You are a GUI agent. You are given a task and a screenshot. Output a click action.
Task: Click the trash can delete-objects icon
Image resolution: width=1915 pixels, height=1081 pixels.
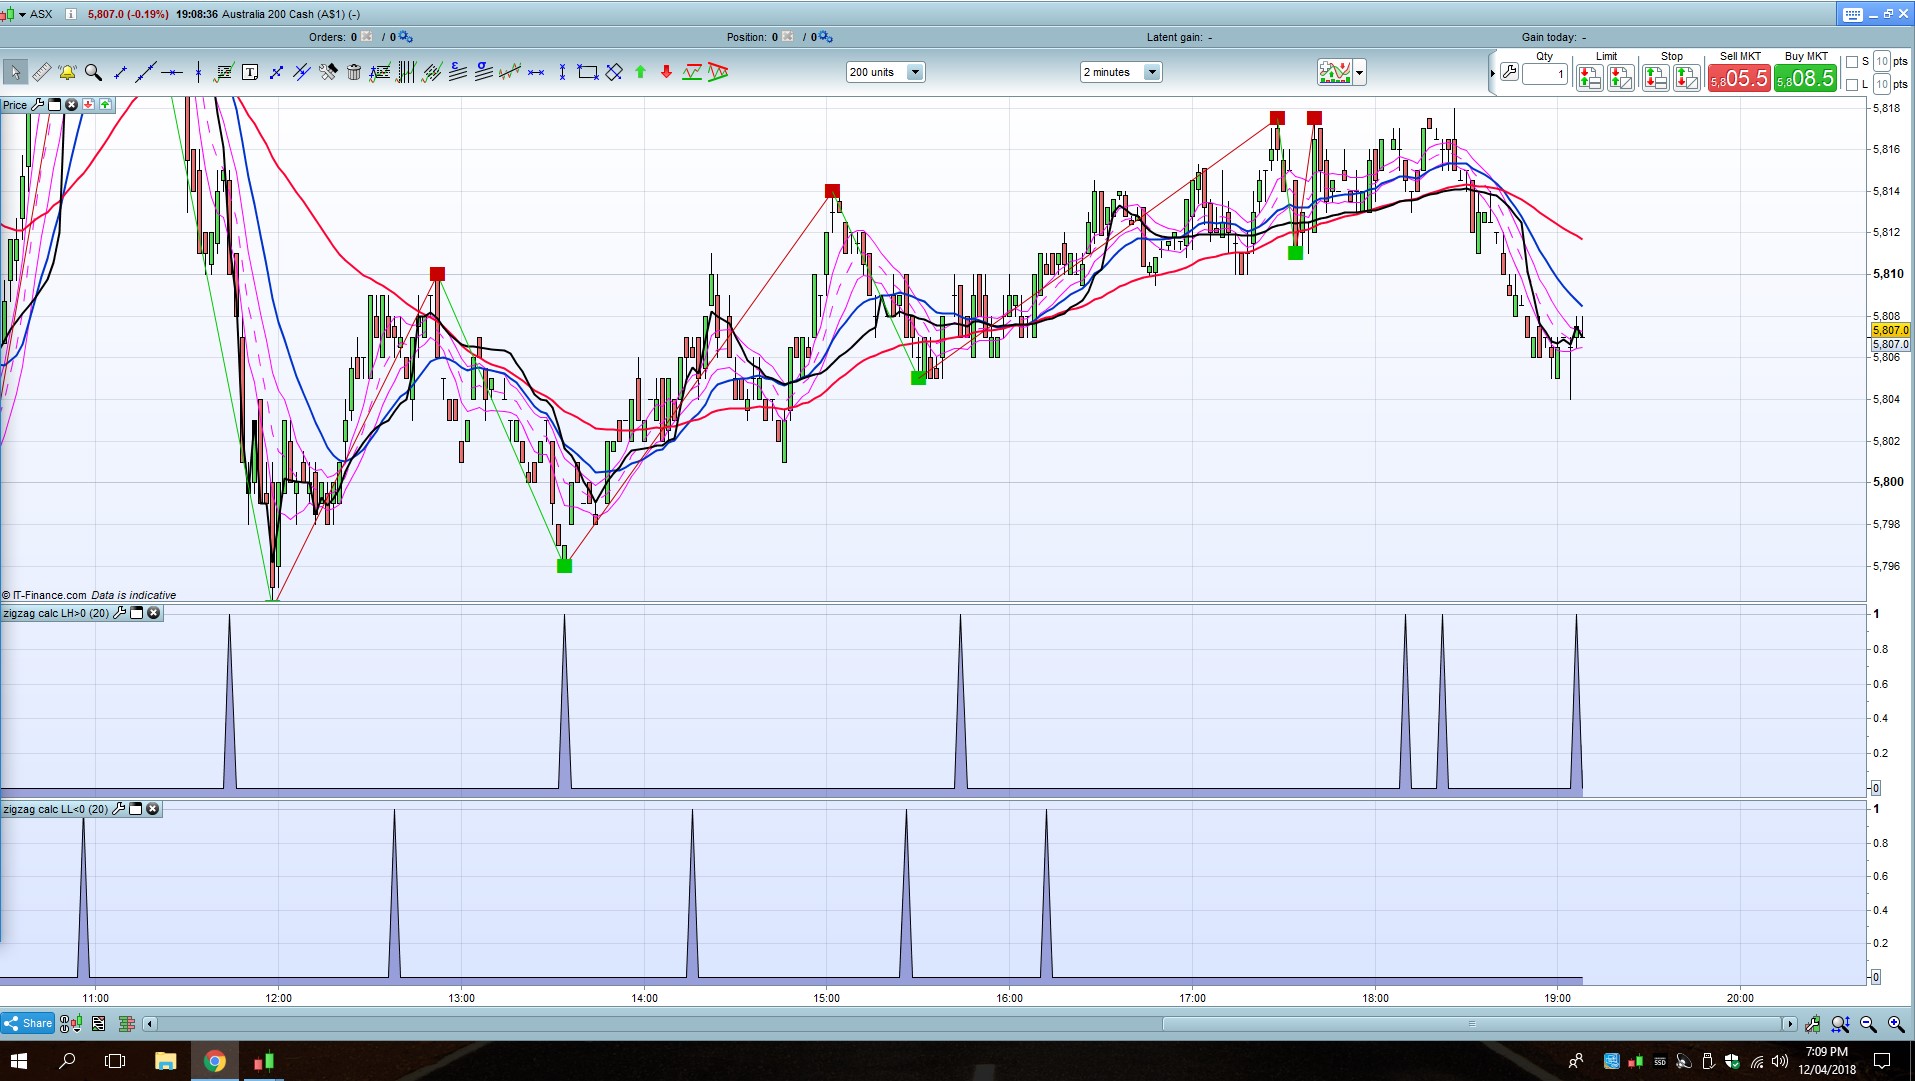click(354, 72)
